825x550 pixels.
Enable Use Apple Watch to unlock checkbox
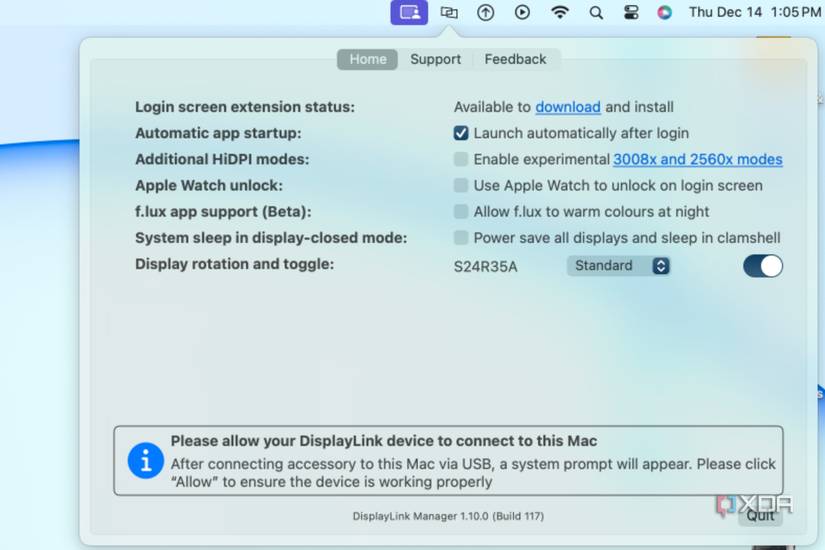point(461,185)
